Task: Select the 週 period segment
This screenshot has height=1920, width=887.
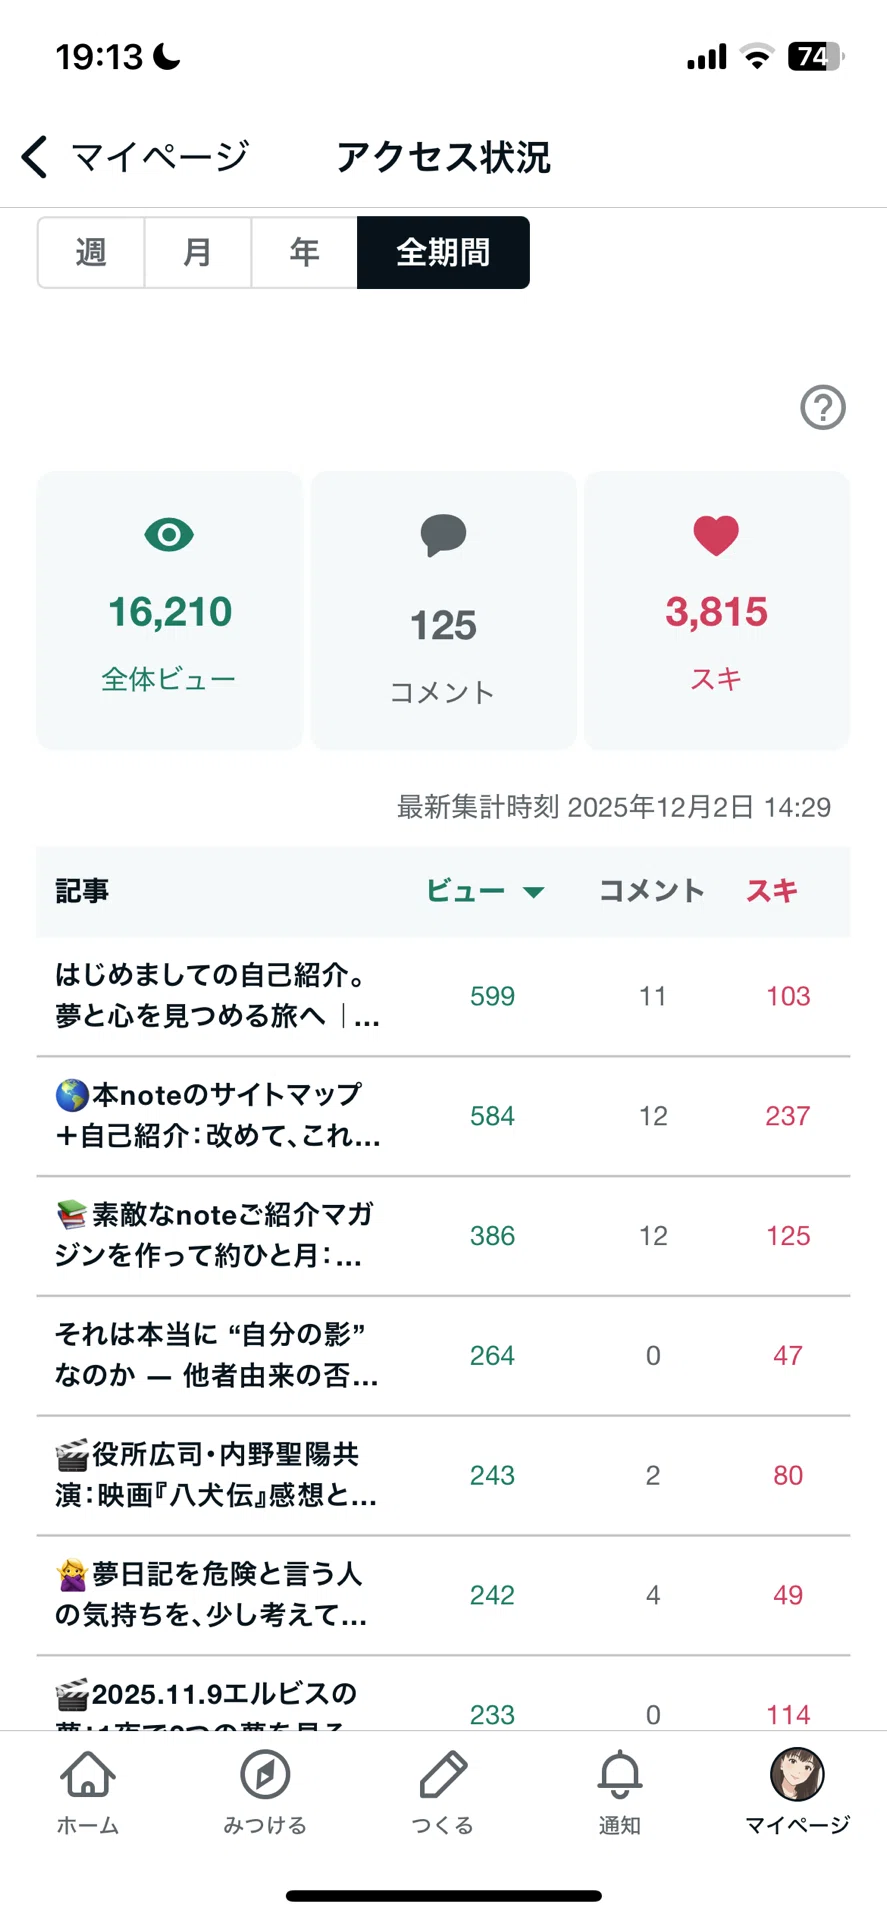Action: pyautogui.click(x=91, y=252)
